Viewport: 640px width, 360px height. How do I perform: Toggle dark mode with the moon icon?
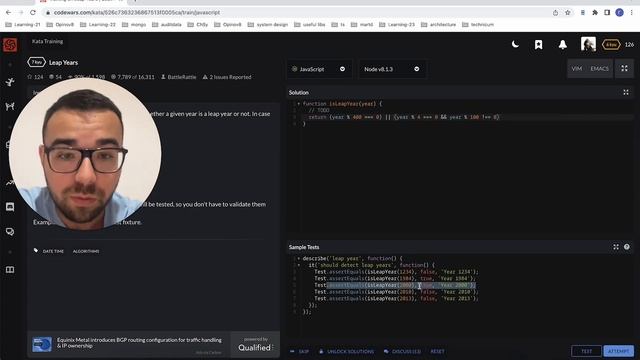click(x=515, y=44)
